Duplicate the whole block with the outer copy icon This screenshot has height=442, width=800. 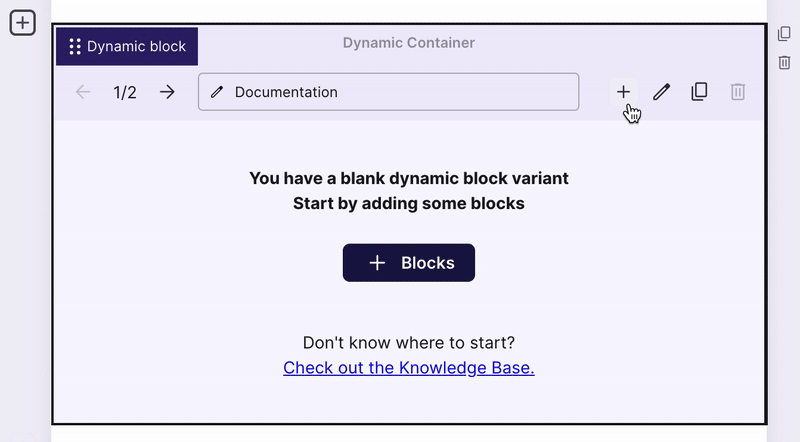pos(784,34)
